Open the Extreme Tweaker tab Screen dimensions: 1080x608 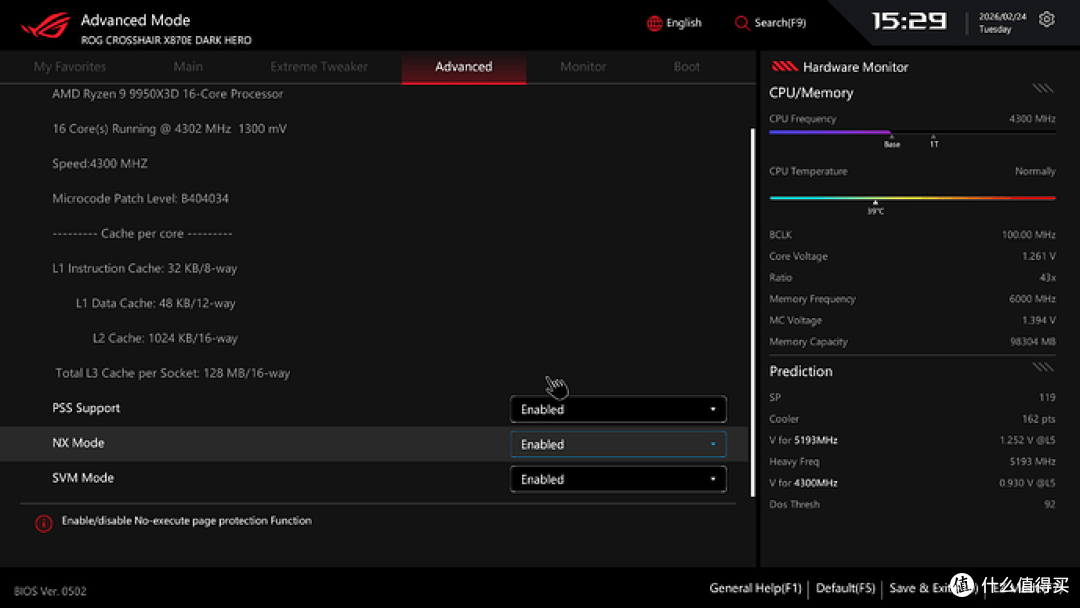pos(319,67)
